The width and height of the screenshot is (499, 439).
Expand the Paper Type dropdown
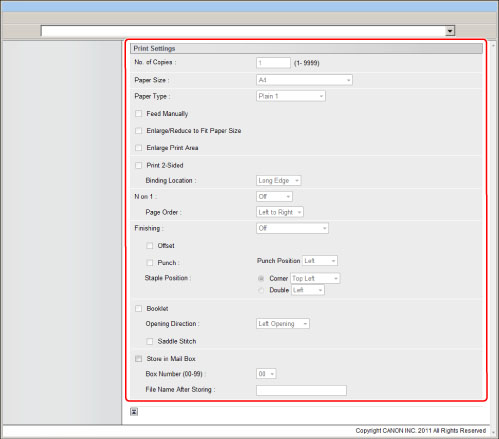point(291,96)
